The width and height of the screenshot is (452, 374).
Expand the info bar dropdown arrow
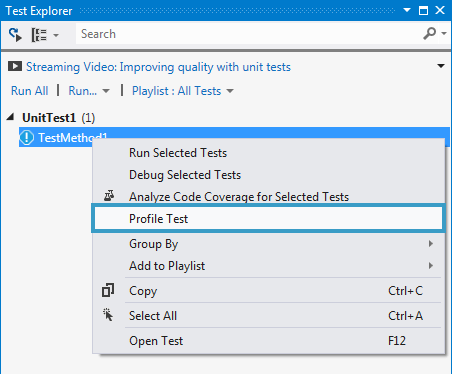pos(441,66)
